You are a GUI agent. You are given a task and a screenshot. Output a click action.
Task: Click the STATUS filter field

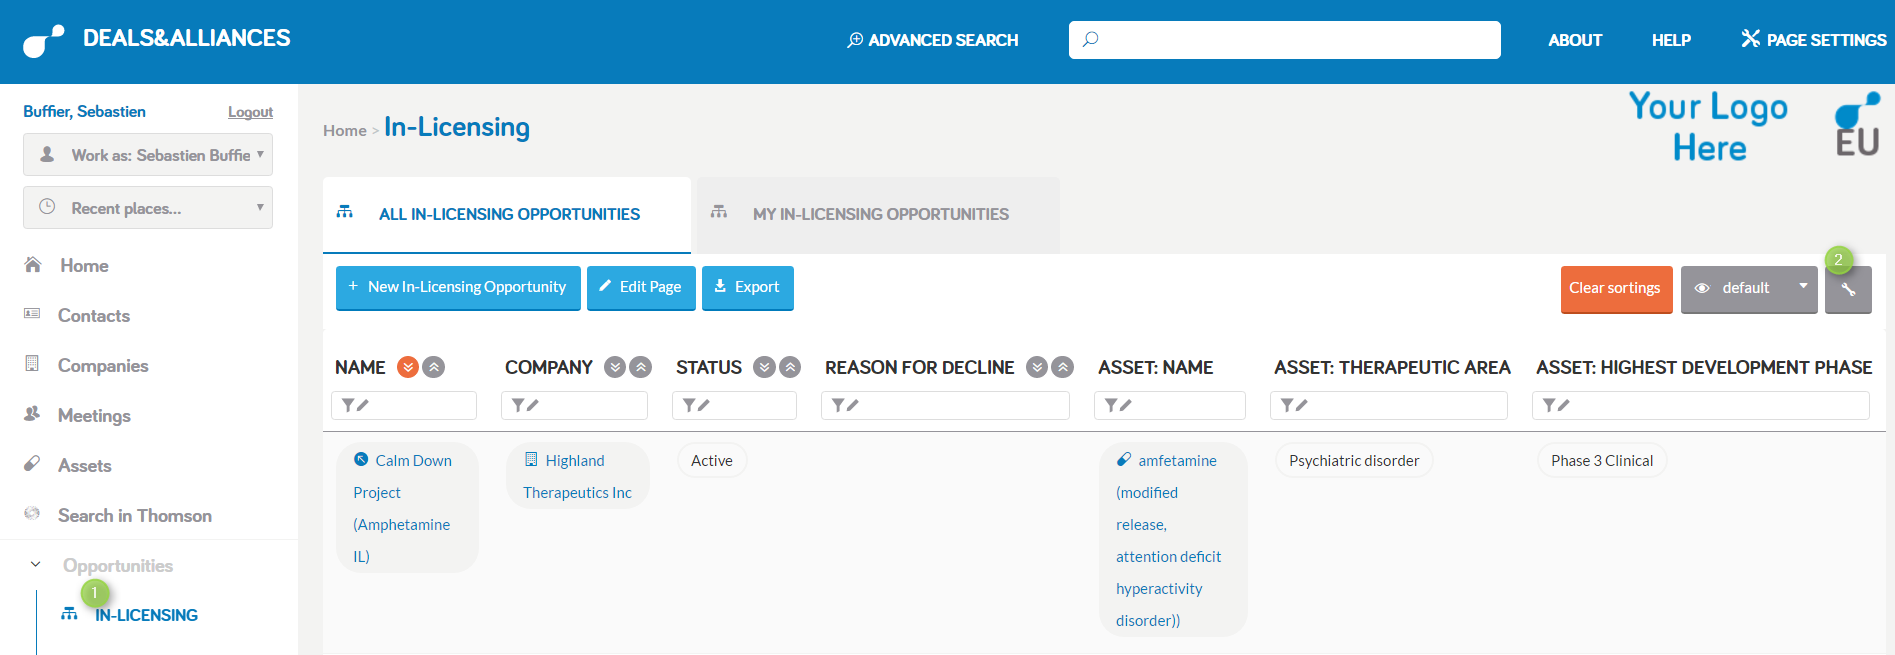[x=734, y=405]
